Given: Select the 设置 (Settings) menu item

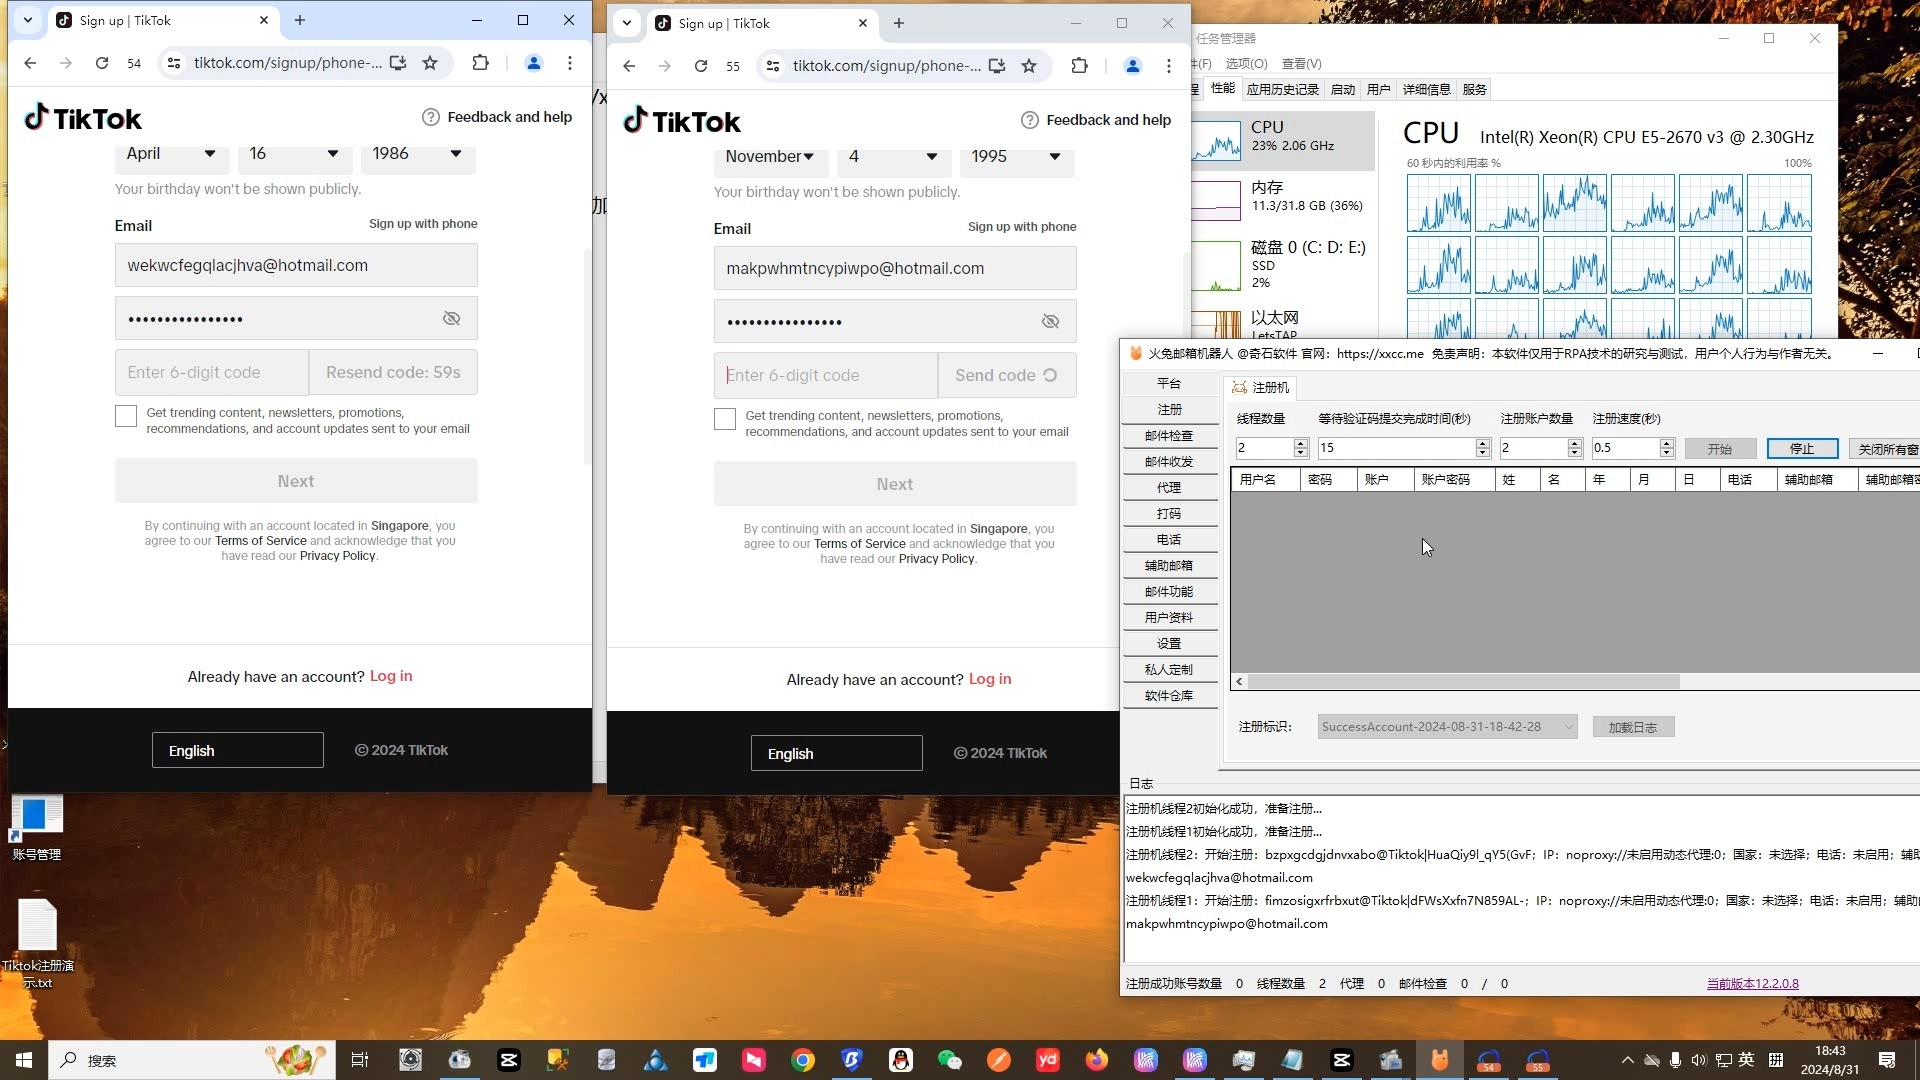Looking at the screenshot, I should point(1168,642).
